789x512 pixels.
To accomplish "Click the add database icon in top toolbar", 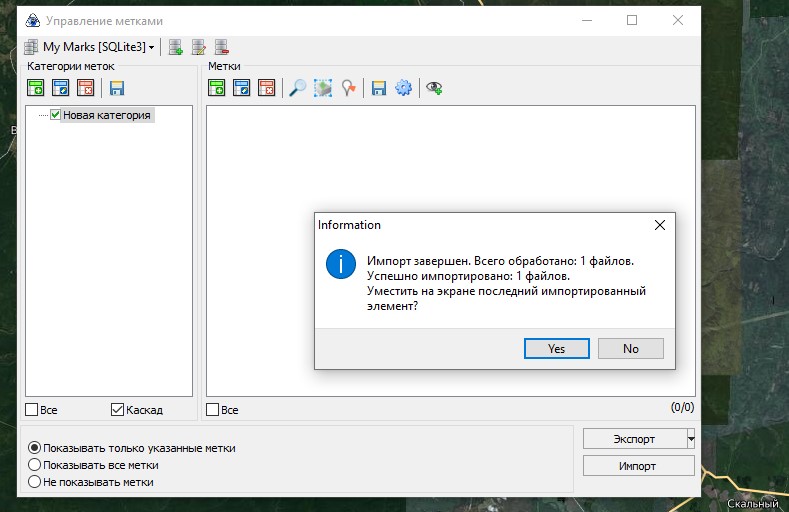I will pyautogui.click(x=176, y=47).
